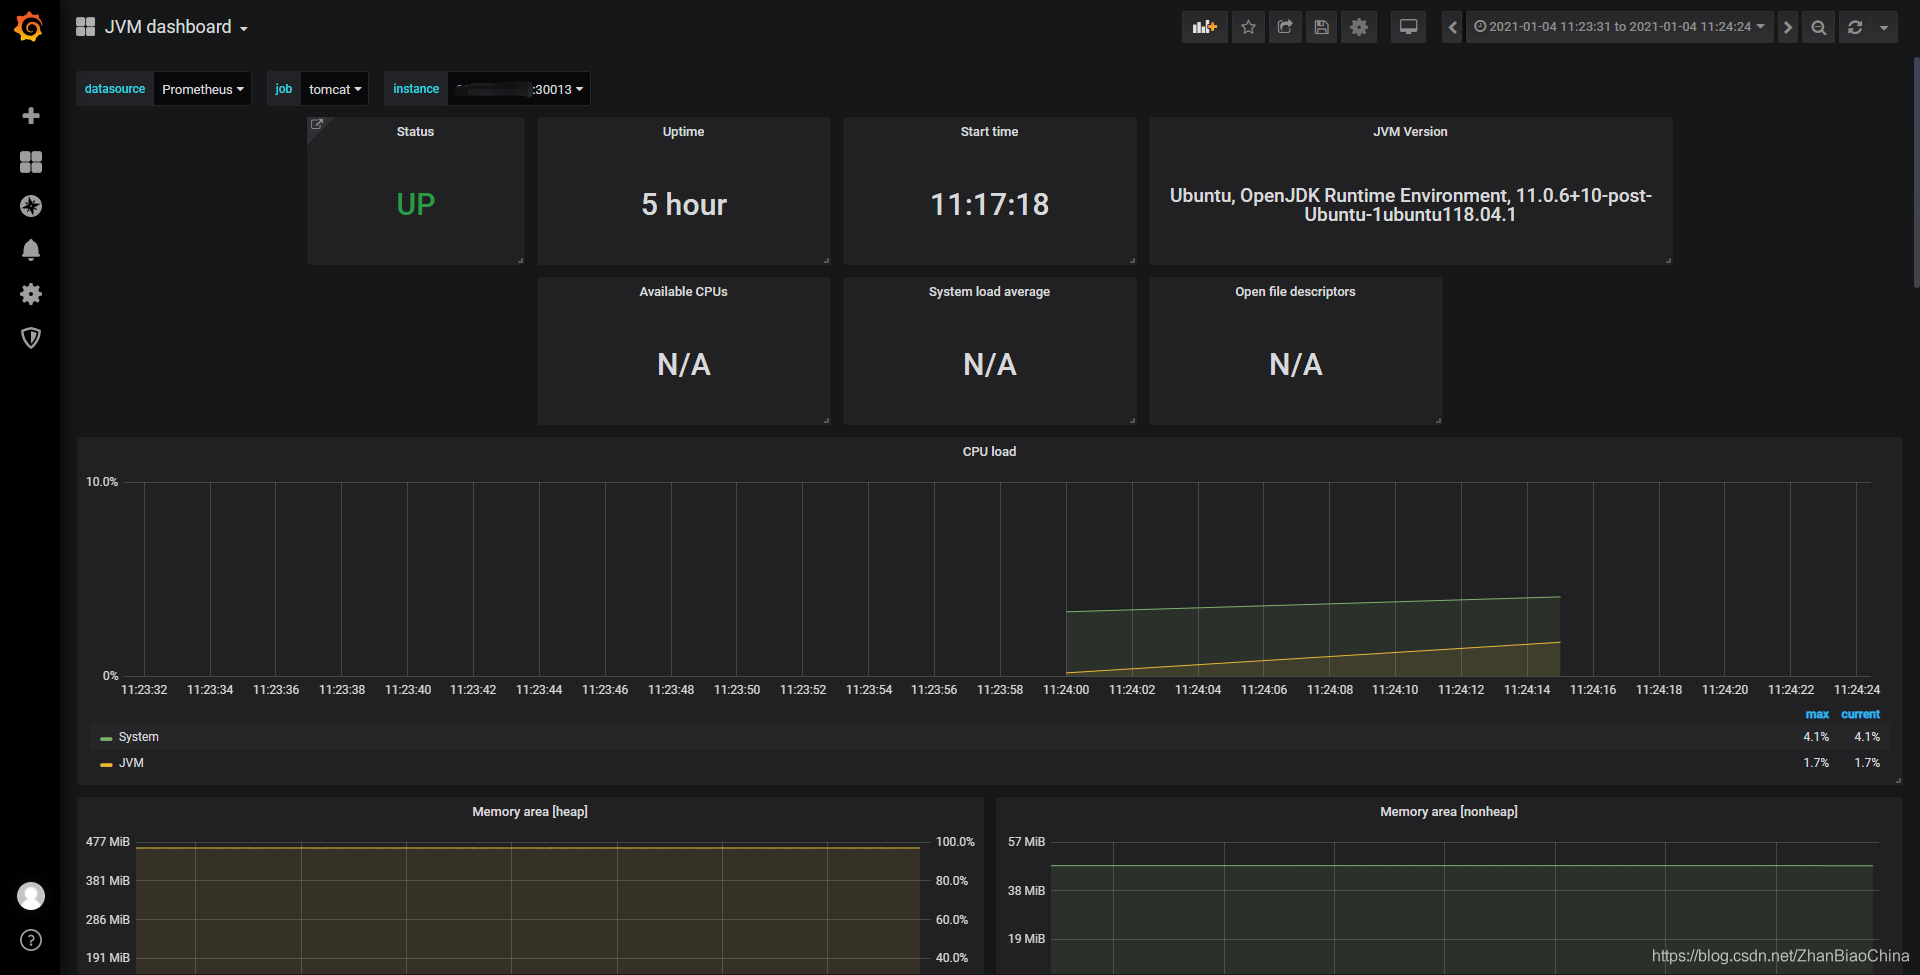Image resolution: width=1920 pixels, height=975 pixels.
Task: Open the Explore compass icon in sidebar
Action: click(x=31, y=206)
